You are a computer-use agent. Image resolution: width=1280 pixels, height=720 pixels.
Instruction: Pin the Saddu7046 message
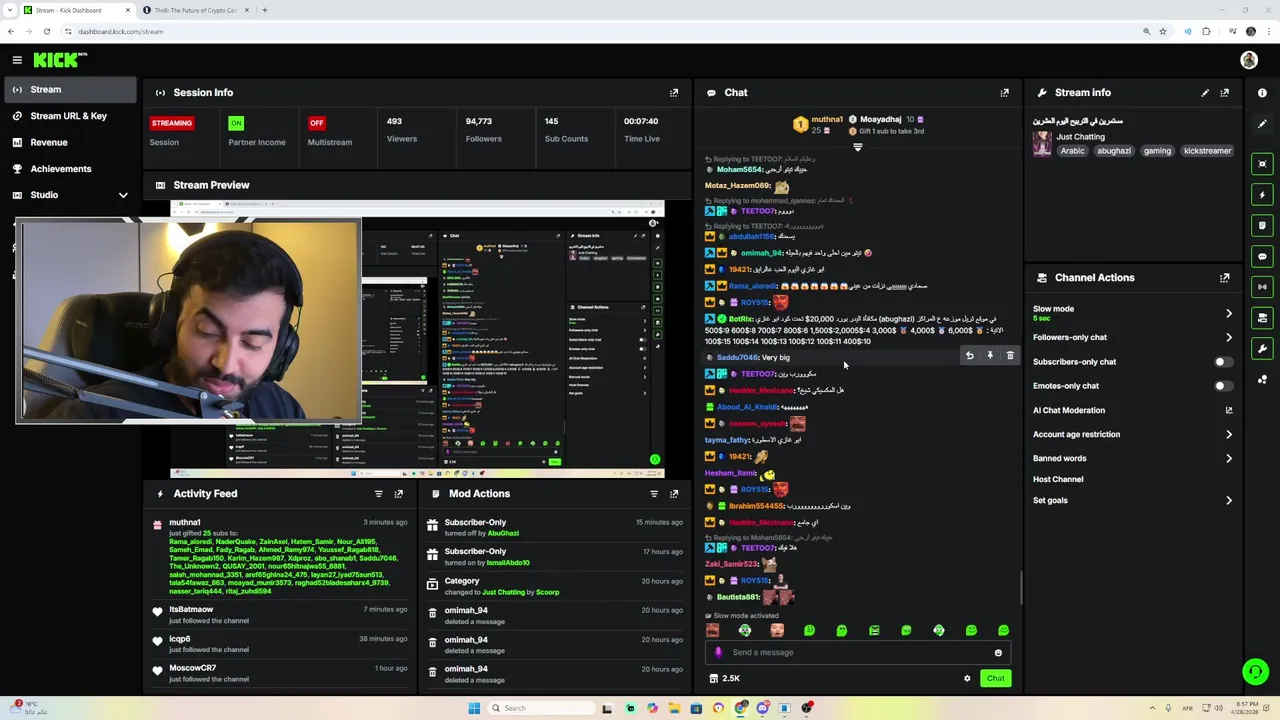coord(990,356)
